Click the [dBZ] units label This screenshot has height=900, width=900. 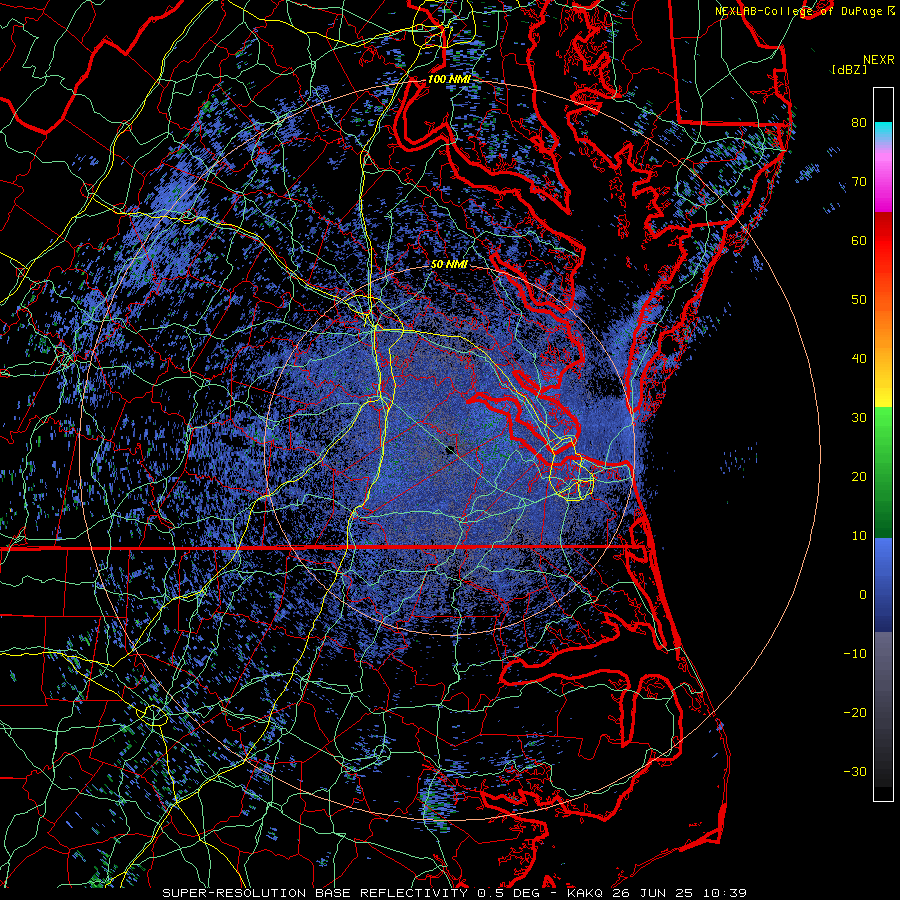tap(849, 70)
